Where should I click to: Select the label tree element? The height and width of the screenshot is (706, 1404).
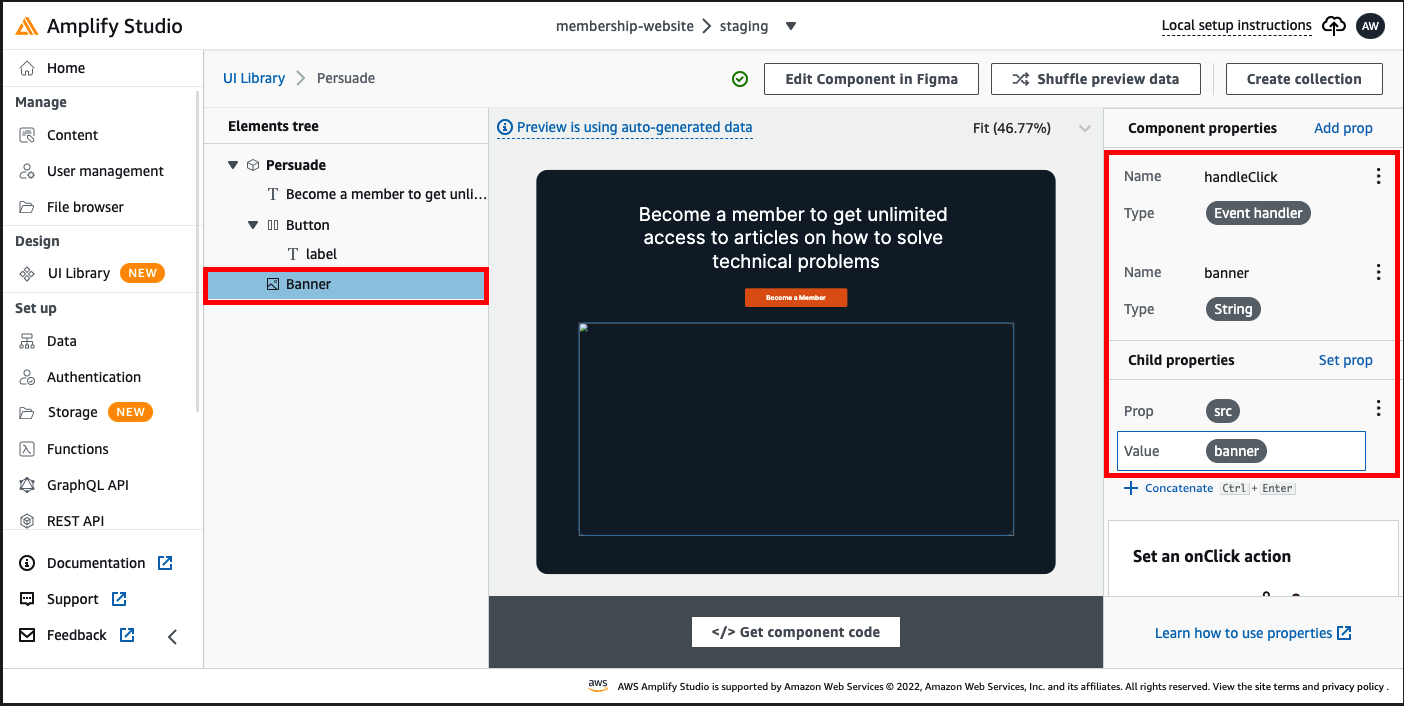pos(321,254)
